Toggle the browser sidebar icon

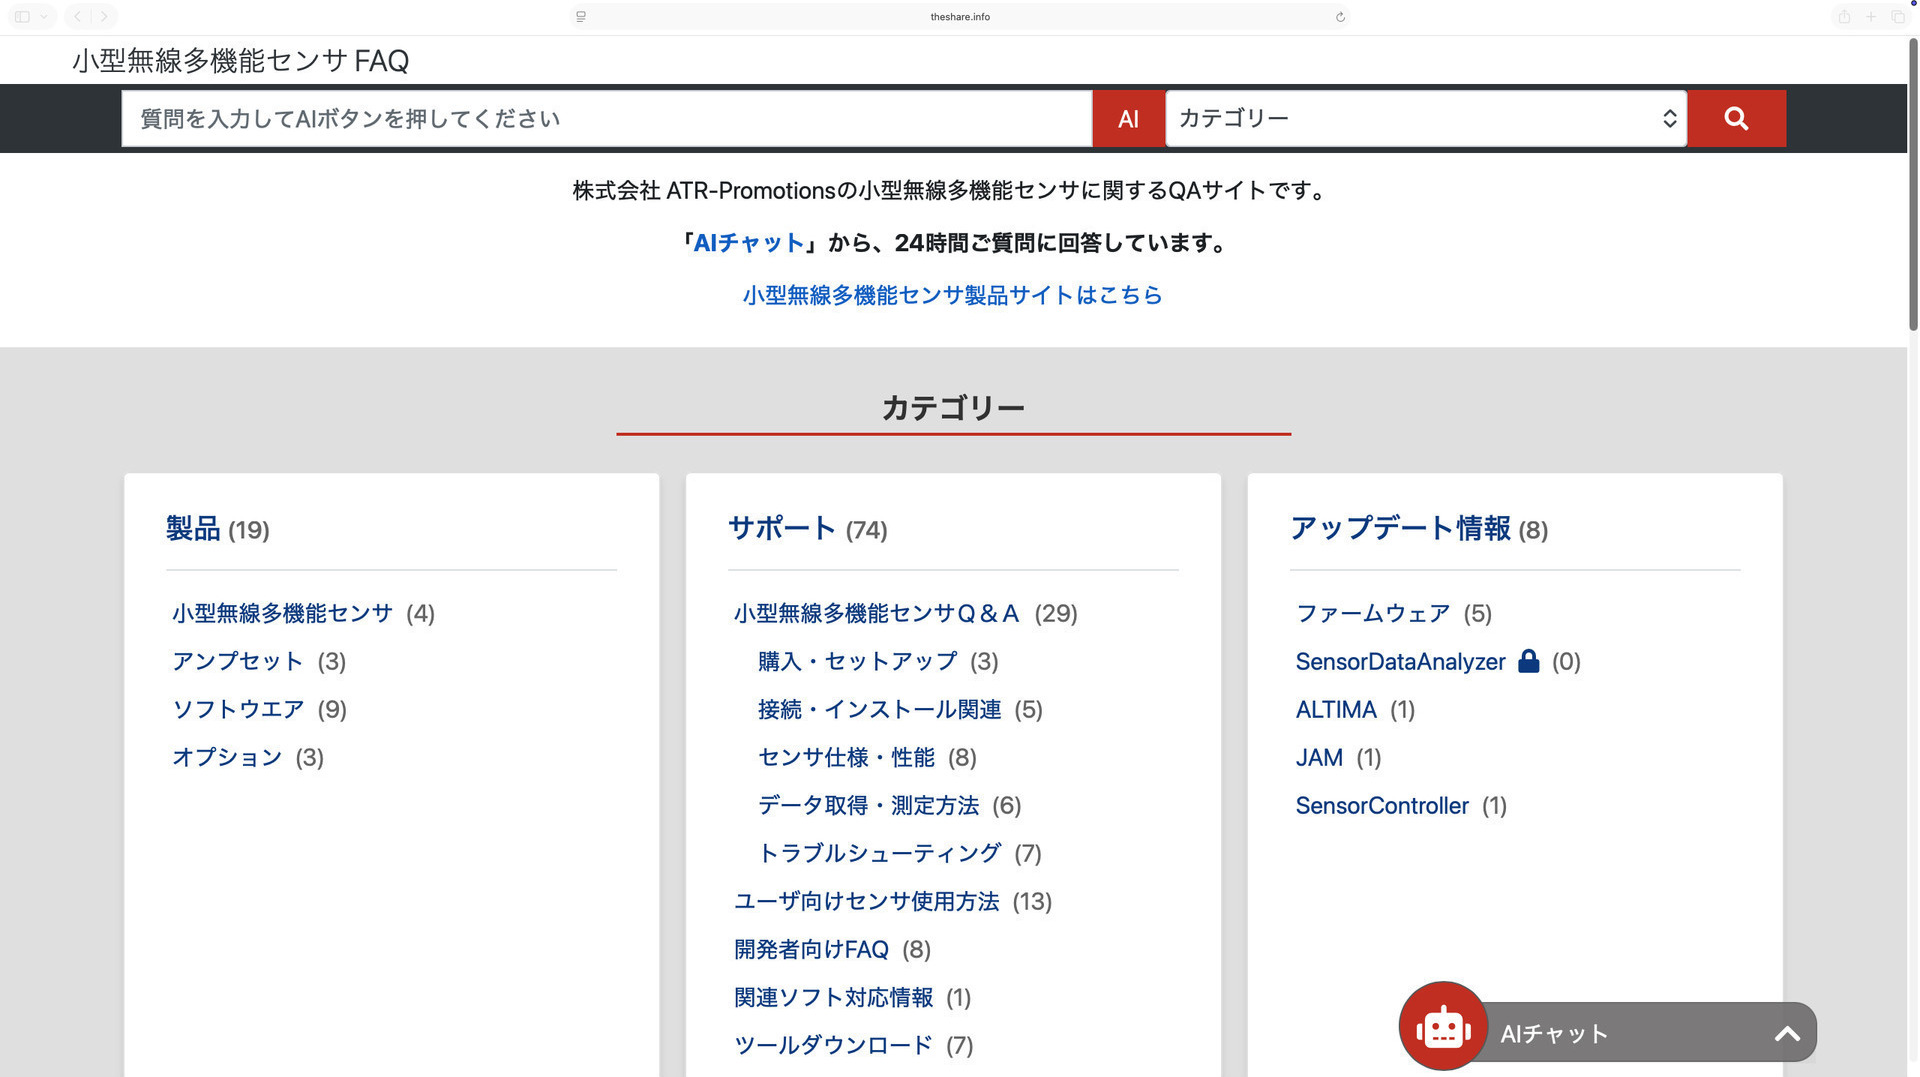click(22, 17)
